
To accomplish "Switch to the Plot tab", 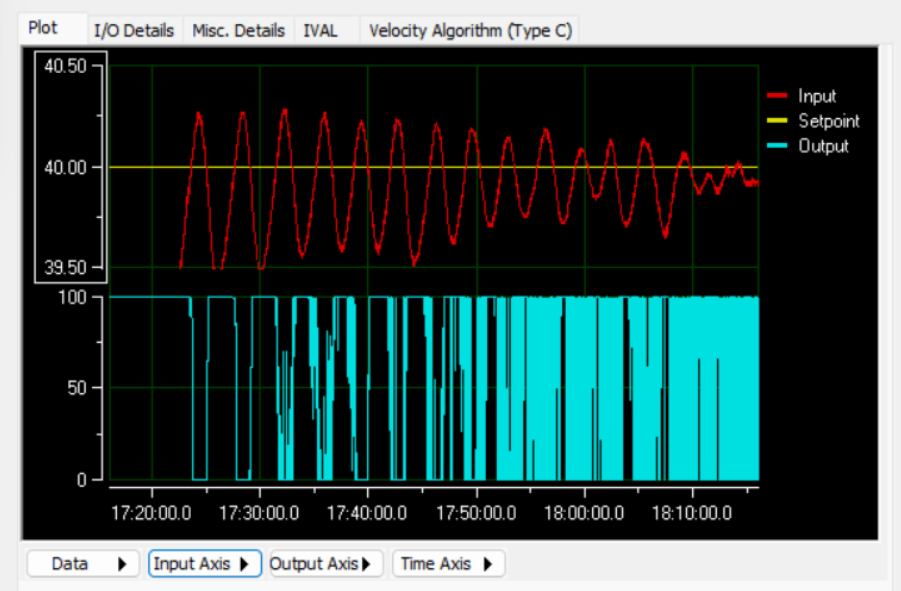I will [x=44, y=28].
